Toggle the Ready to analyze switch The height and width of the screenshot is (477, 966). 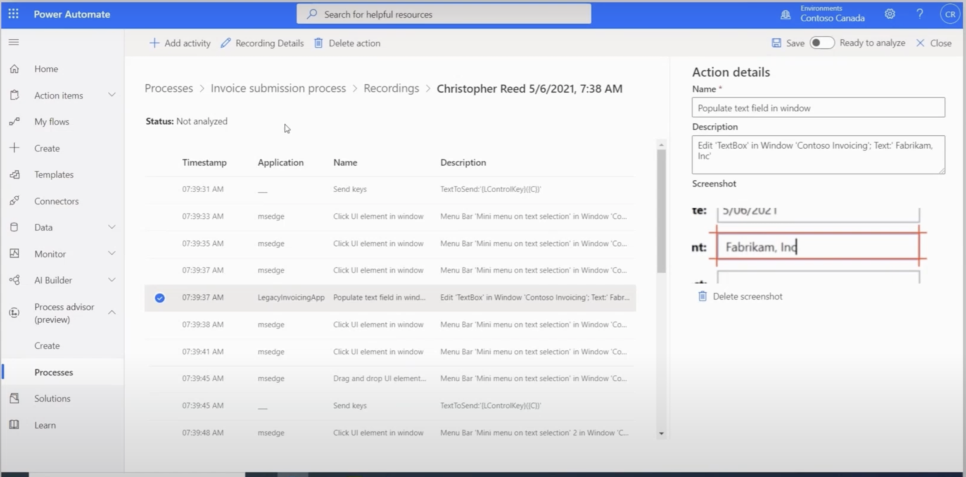[822, 43]
